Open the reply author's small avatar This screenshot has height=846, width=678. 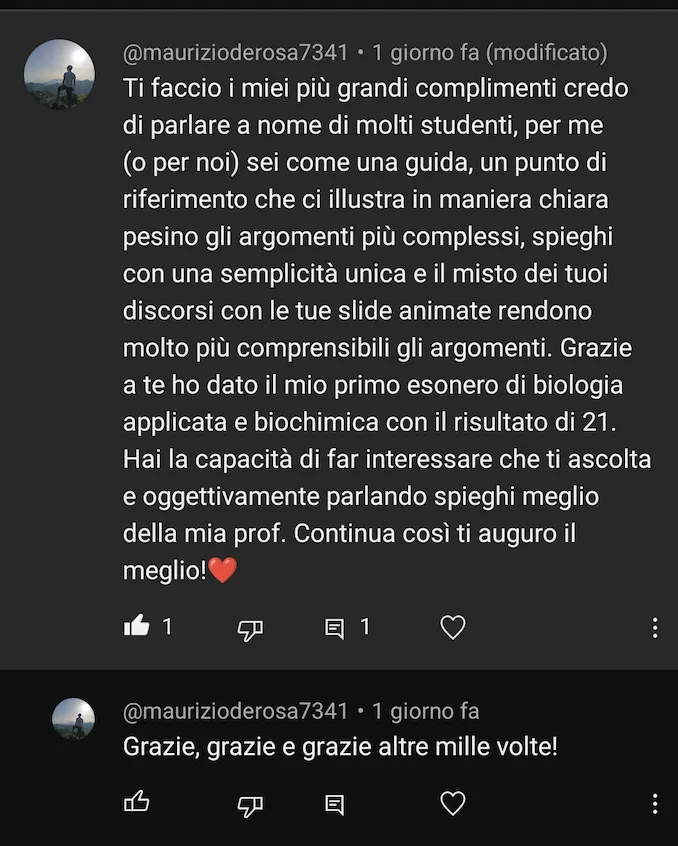coord(73,719)
